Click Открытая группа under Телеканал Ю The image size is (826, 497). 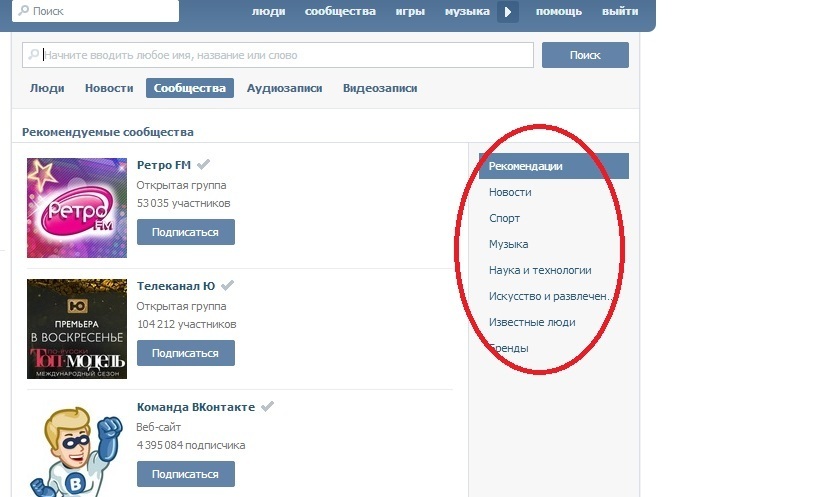(x=181, y=306)
